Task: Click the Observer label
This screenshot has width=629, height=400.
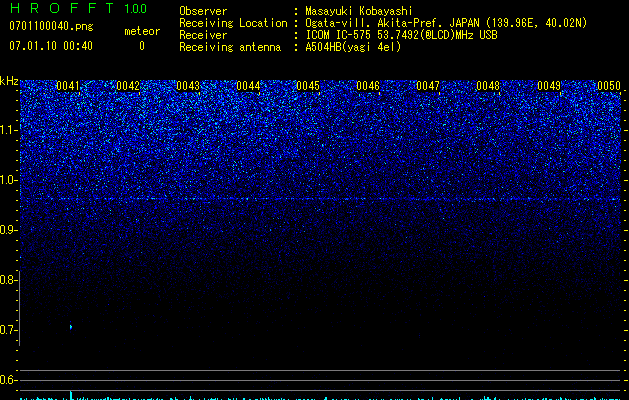Action: [x=203, y=11]
